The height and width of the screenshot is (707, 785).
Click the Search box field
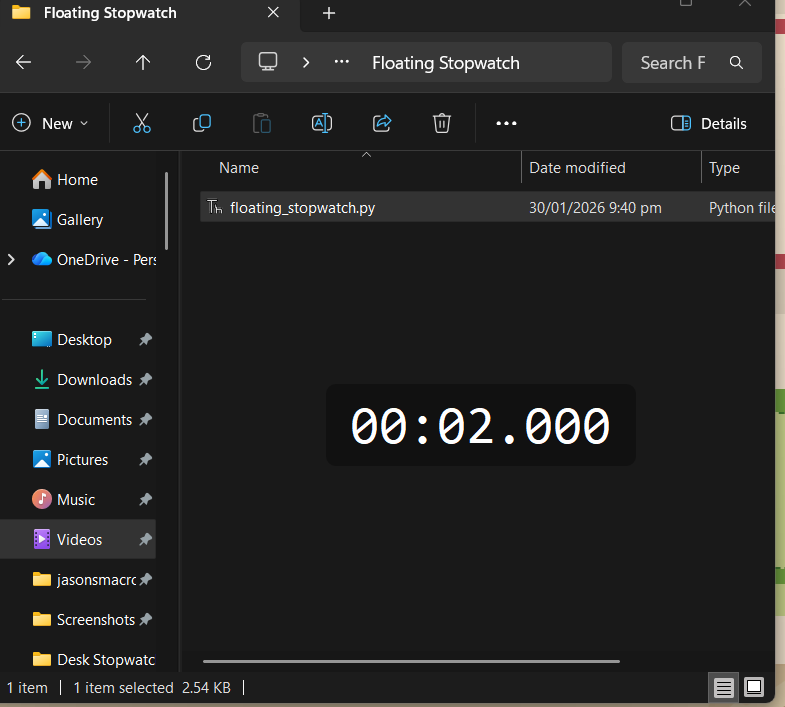680,62
